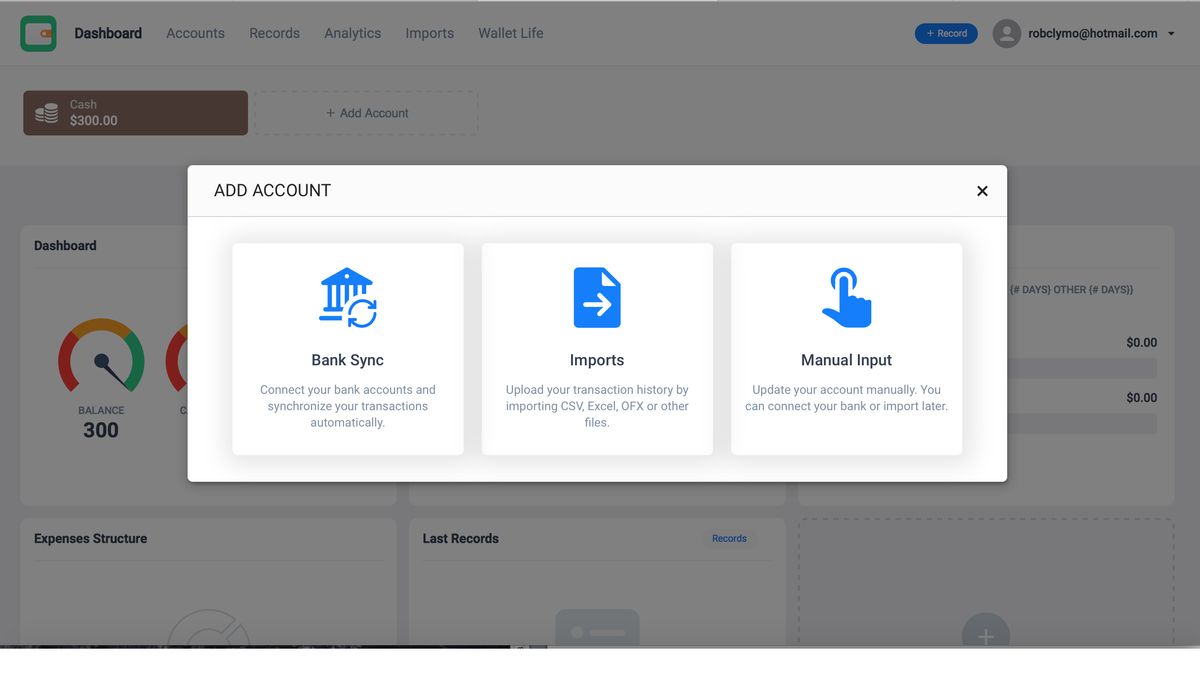
Task: Close the ADD ACCOUNT dialog
Action: pos(982,190)
